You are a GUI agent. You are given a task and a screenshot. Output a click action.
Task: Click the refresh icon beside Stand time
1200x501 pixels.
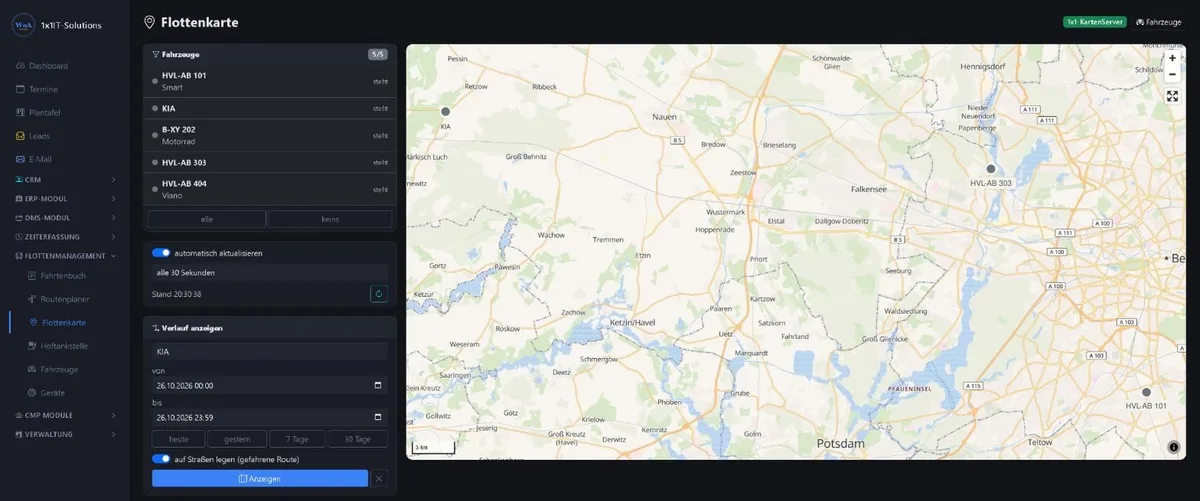pyautogui.click(x=379, y=294)
